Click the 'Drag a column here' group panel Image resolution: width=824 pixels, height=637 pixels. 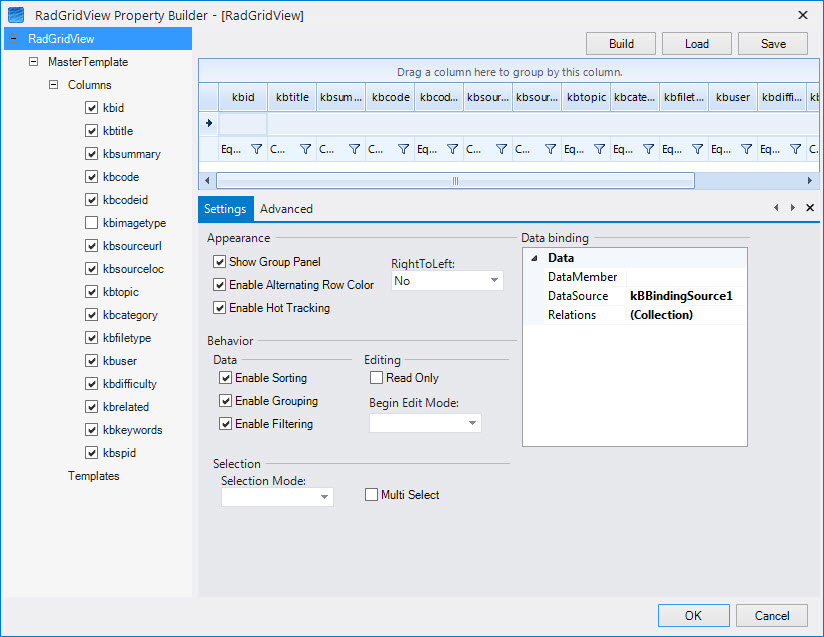509,72
